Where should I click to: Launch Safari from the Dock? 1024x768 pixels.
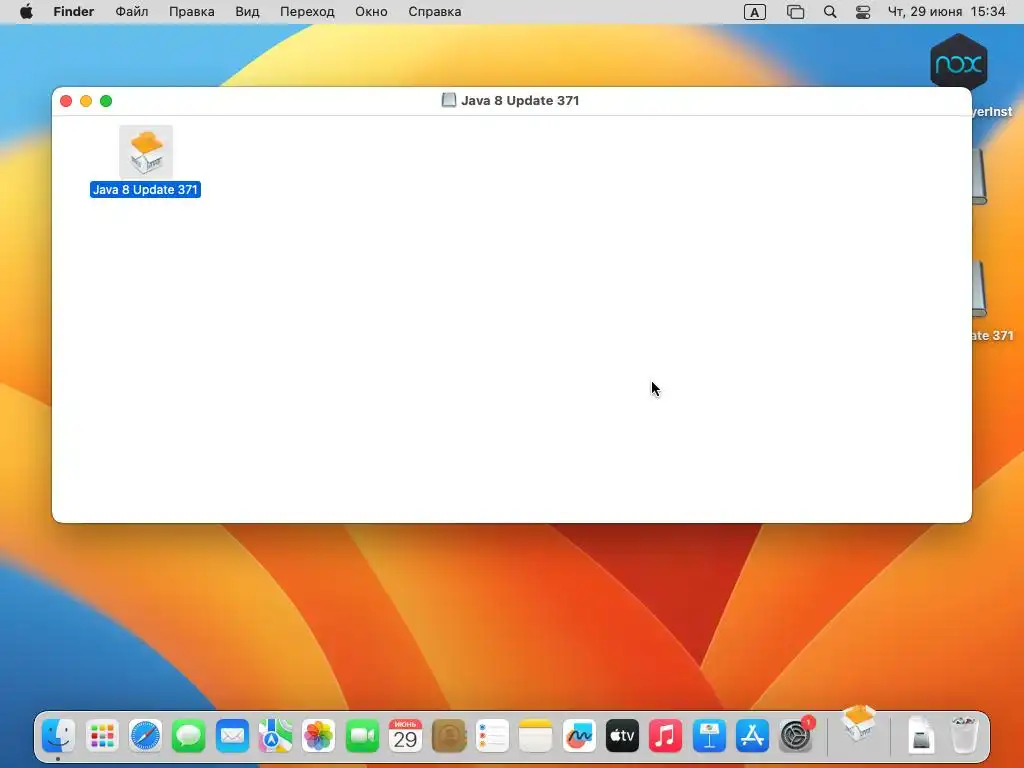(145, 737)
